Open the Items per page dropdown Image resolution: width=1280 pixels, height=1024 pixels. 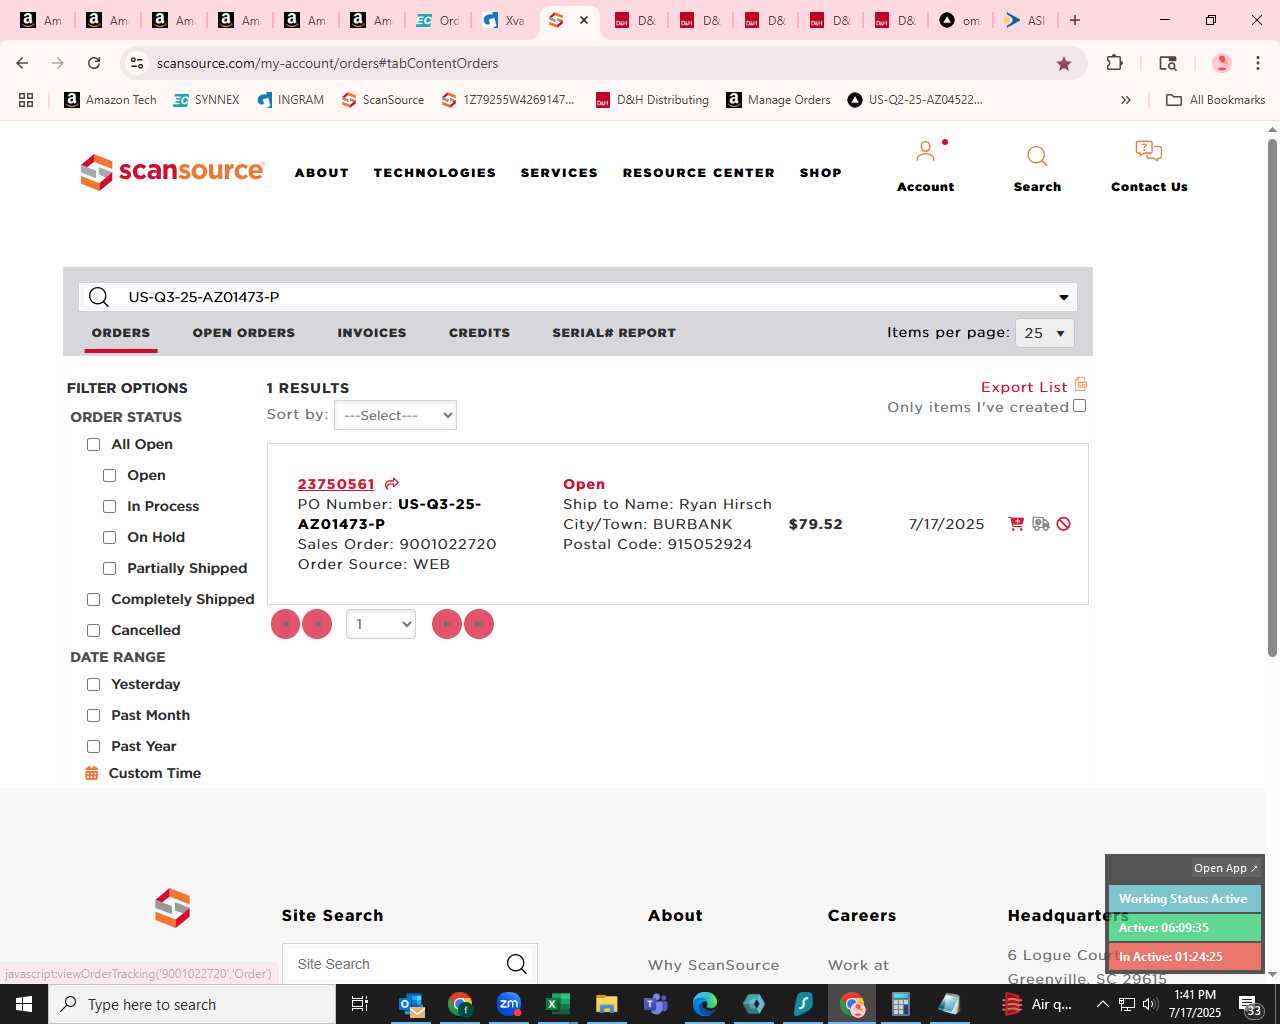[1044, 333]
